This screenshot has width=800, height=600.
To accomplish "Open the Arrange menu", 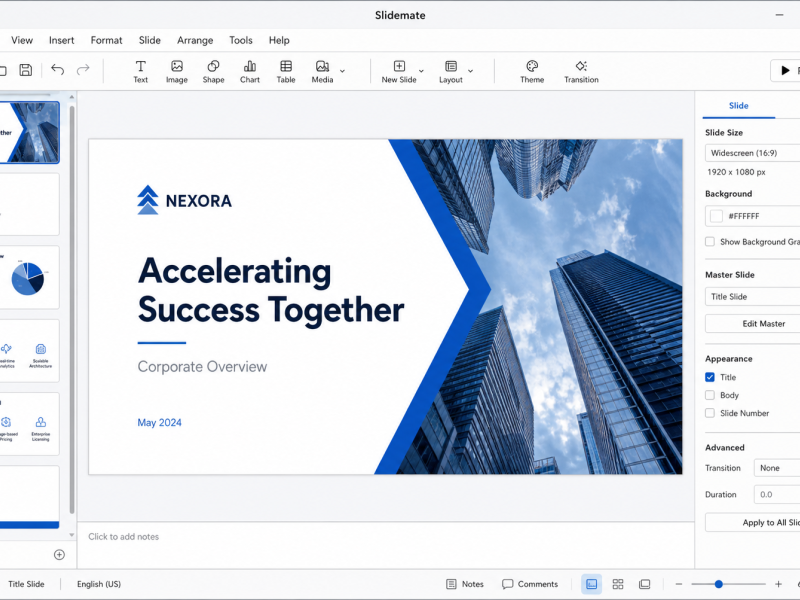I will pyautogui.click(x=195, y=40).
